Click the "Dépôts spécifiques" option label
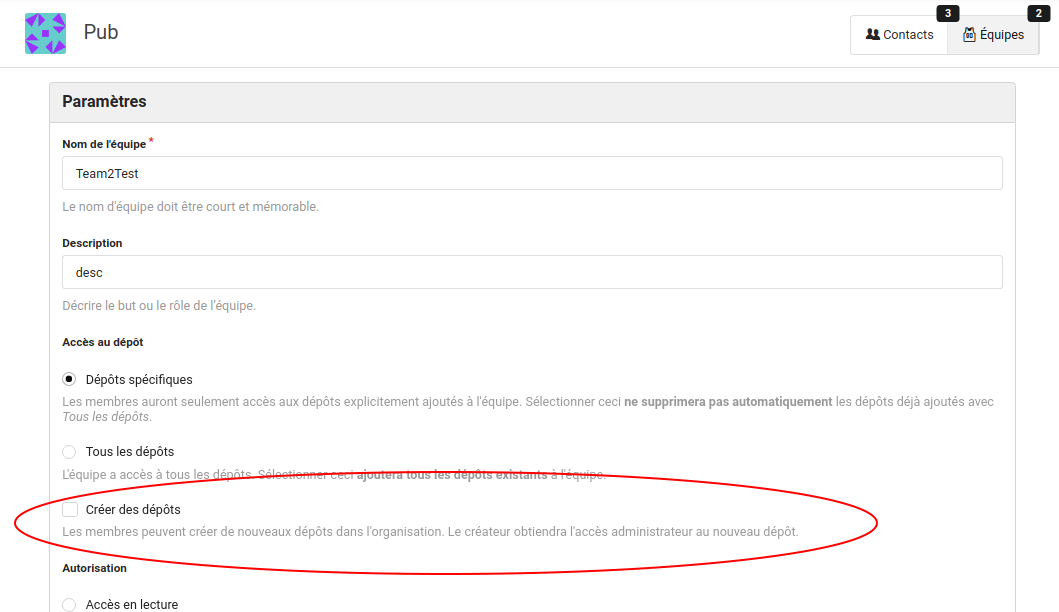This screenshot has height=612, width=1059. click(139, 380)
